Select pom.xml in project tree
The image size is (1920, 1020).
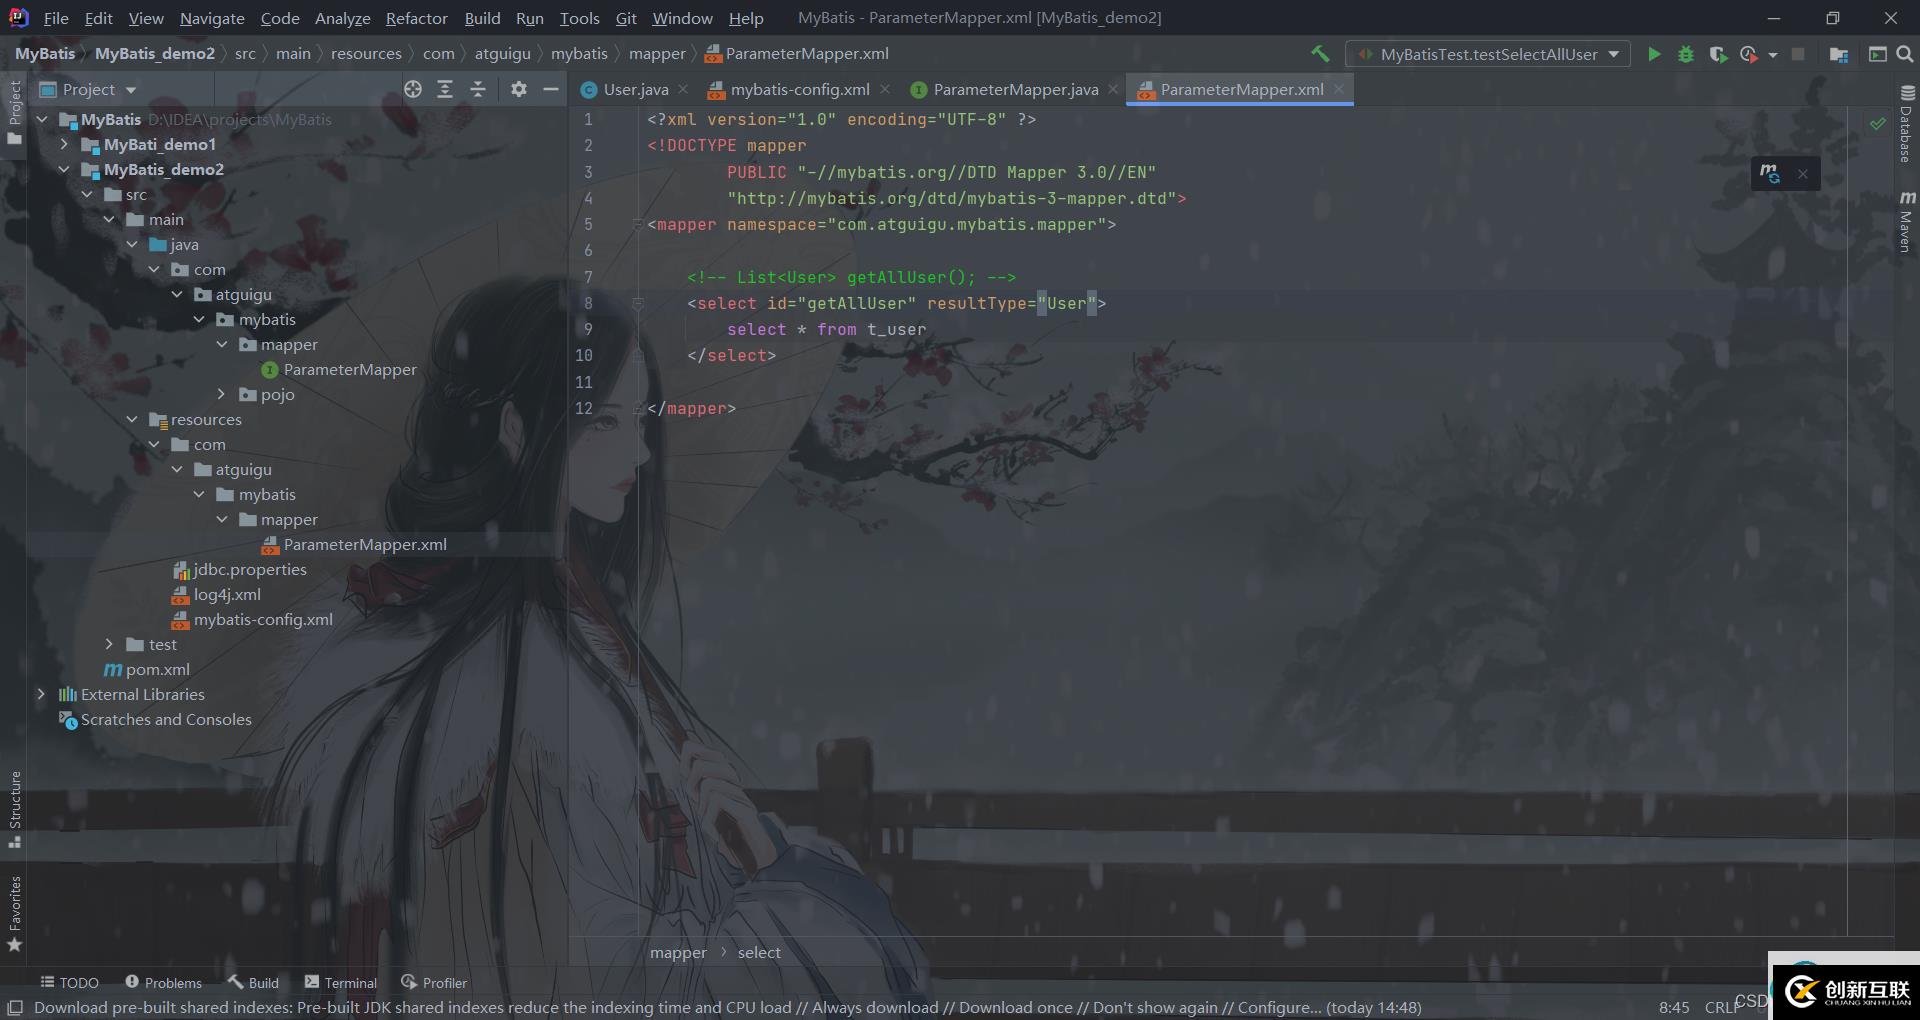click(157, 669)
